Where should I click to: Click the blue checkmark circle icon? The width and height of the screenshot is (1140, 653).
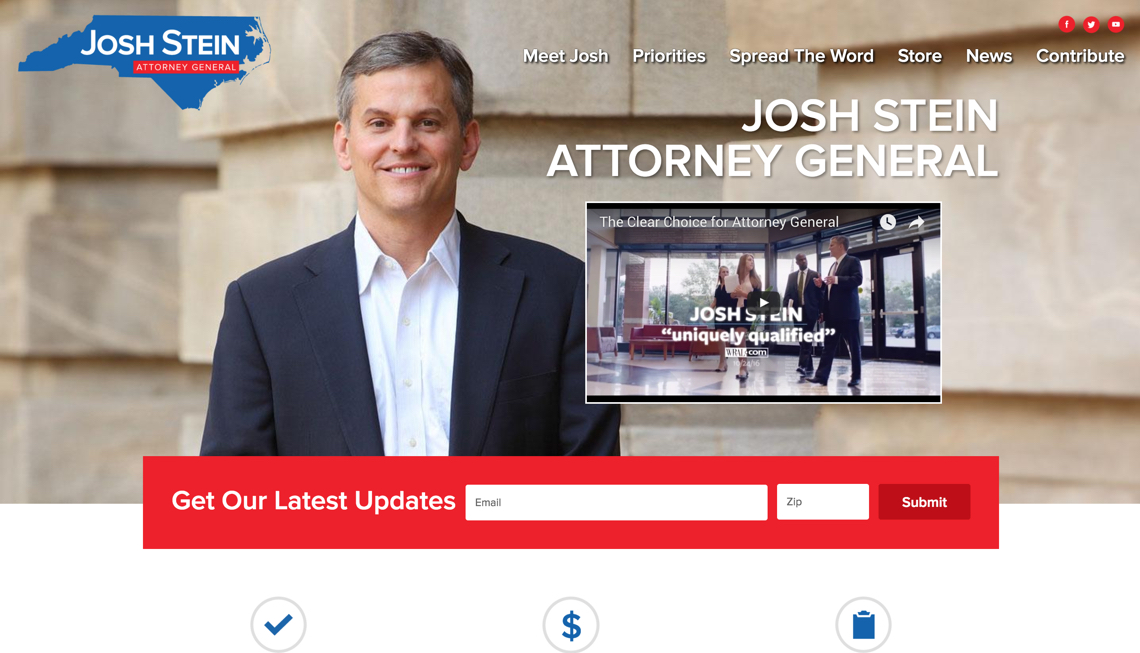click(x=278, y=625)
